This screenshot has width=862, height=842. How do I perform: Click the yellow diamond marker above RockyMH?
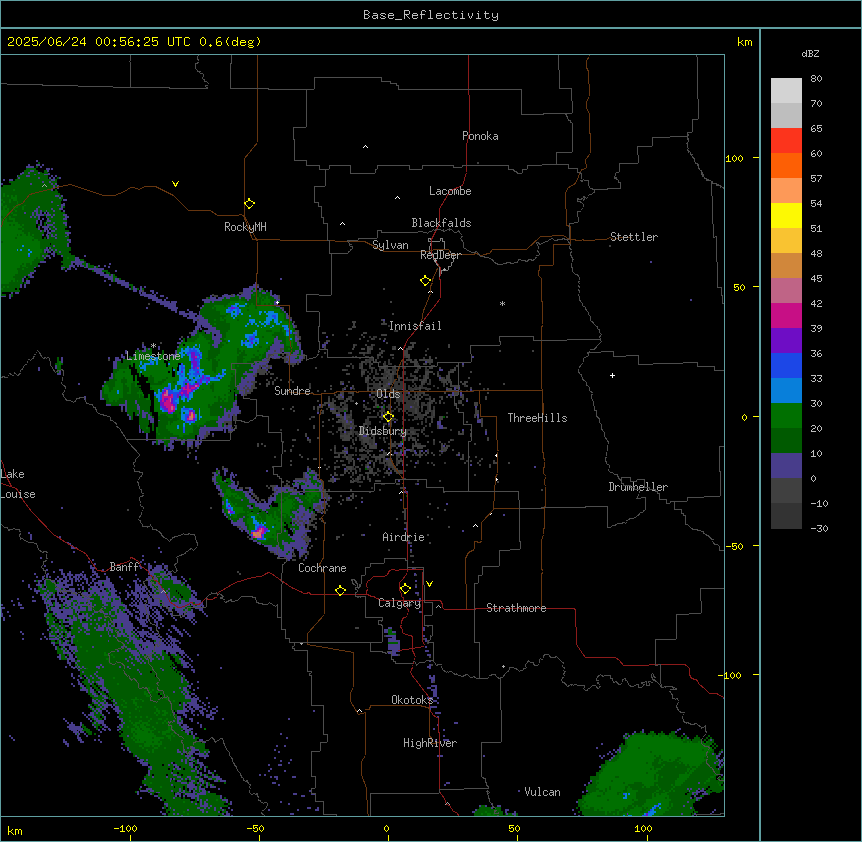point(249,203)
